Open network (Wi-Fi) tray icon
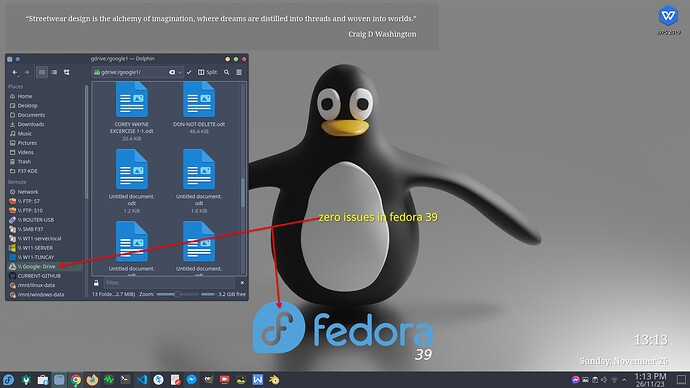 (x=614, y=380)
